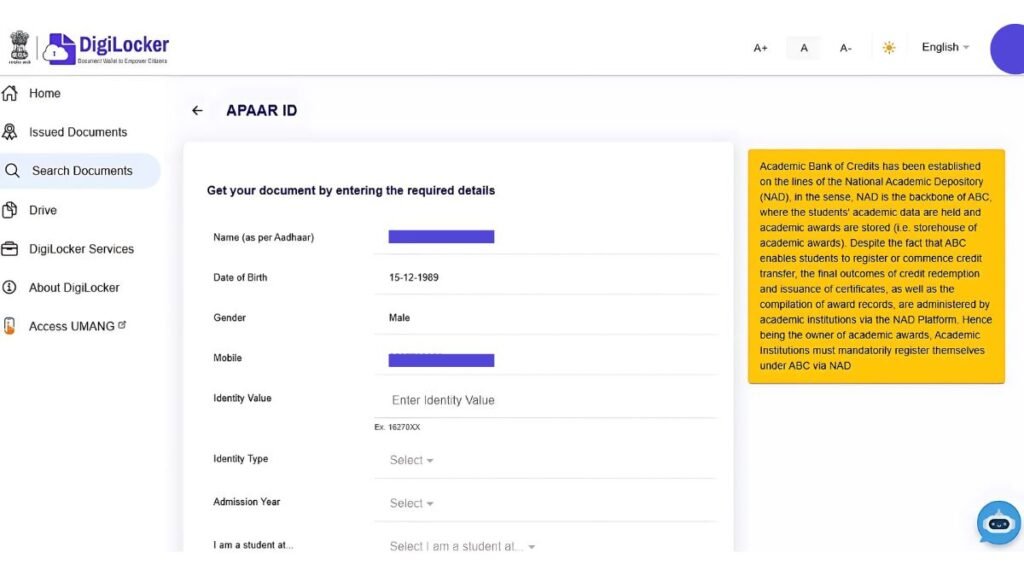Click the redacted Name value field

441,236
